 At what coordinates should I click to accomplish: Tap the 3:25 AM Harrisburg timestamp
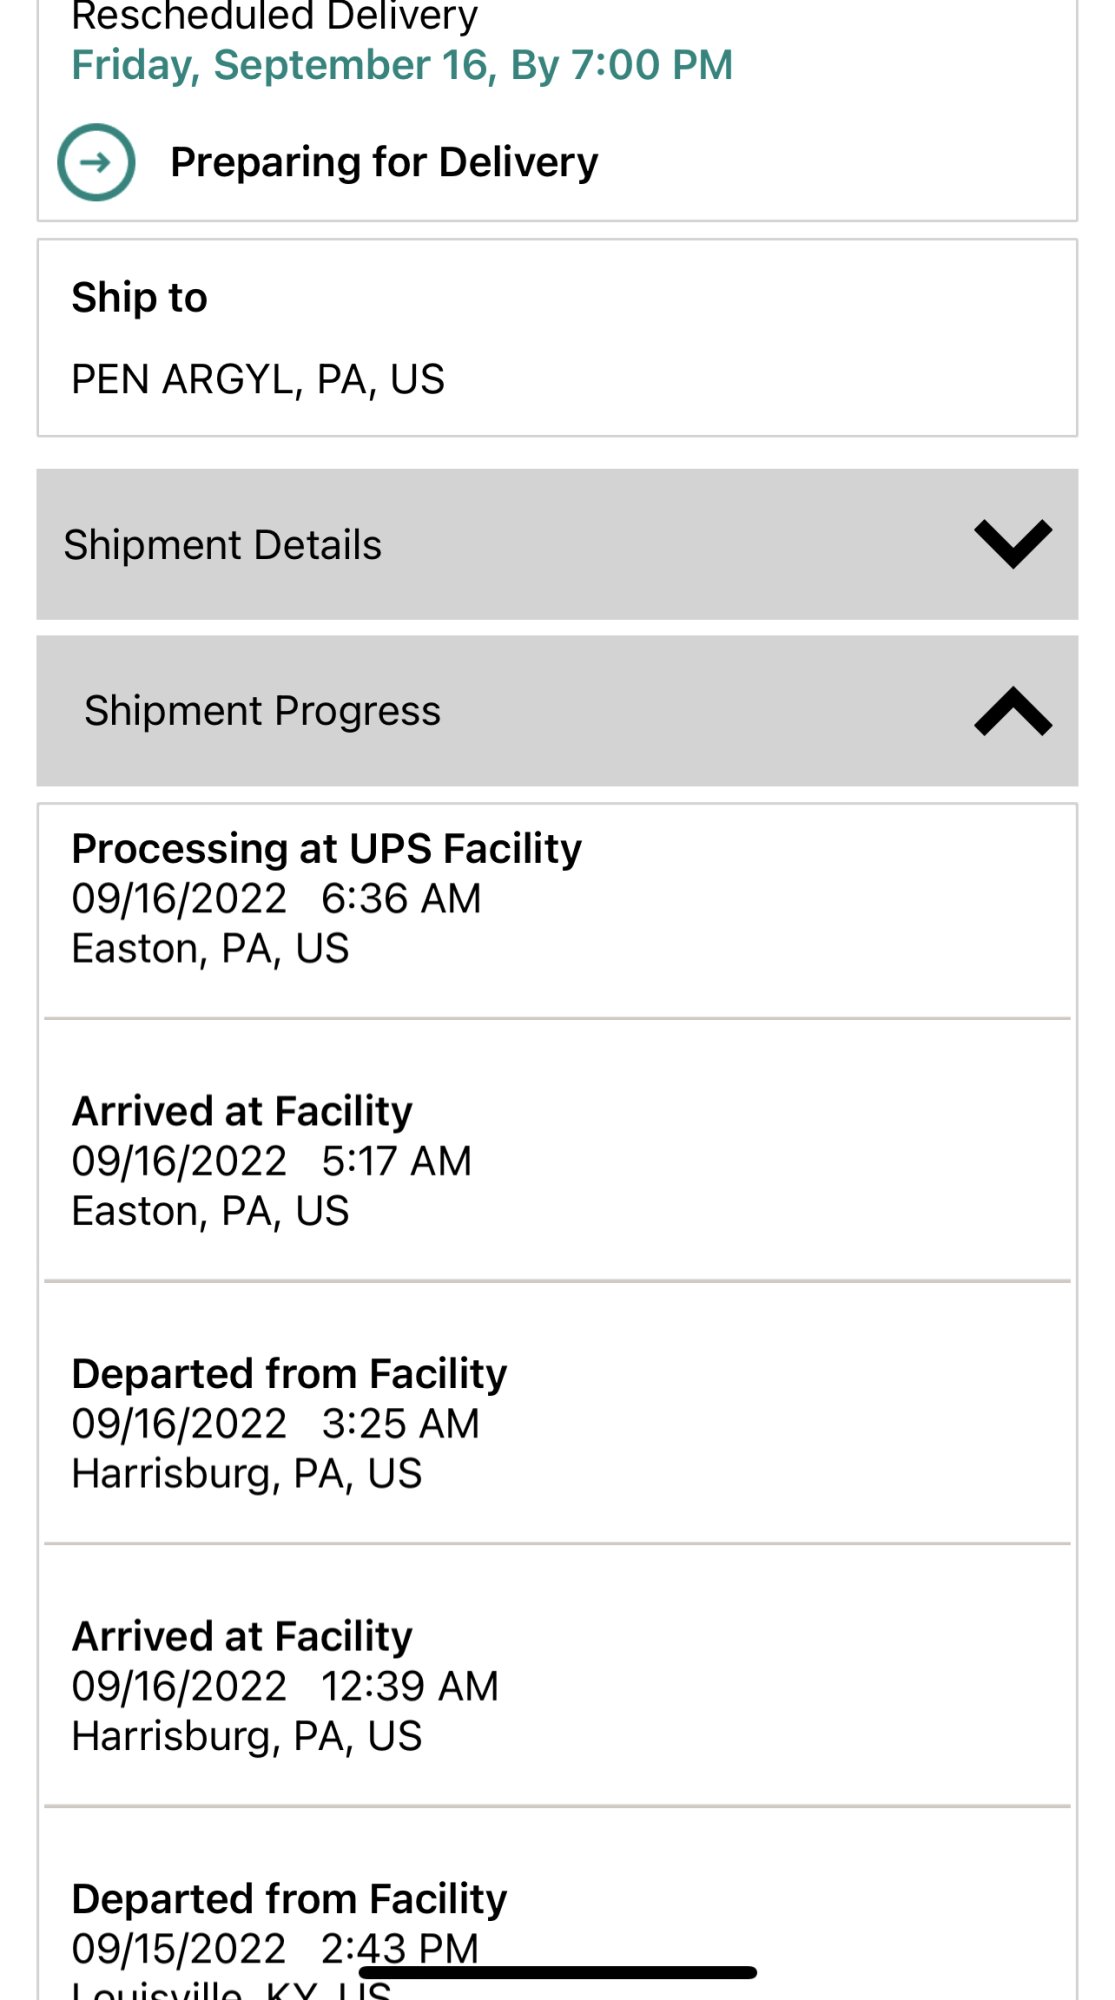click(x=400, y=1424)
